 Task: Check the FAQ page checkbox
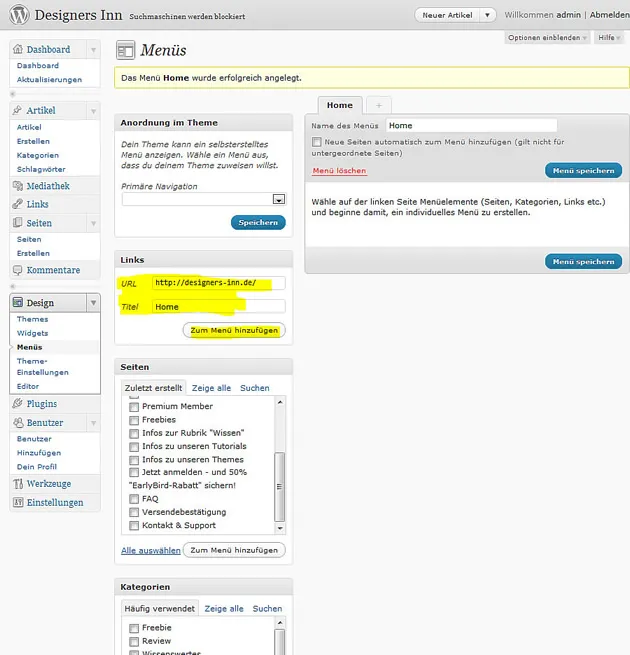coord(134,499)
